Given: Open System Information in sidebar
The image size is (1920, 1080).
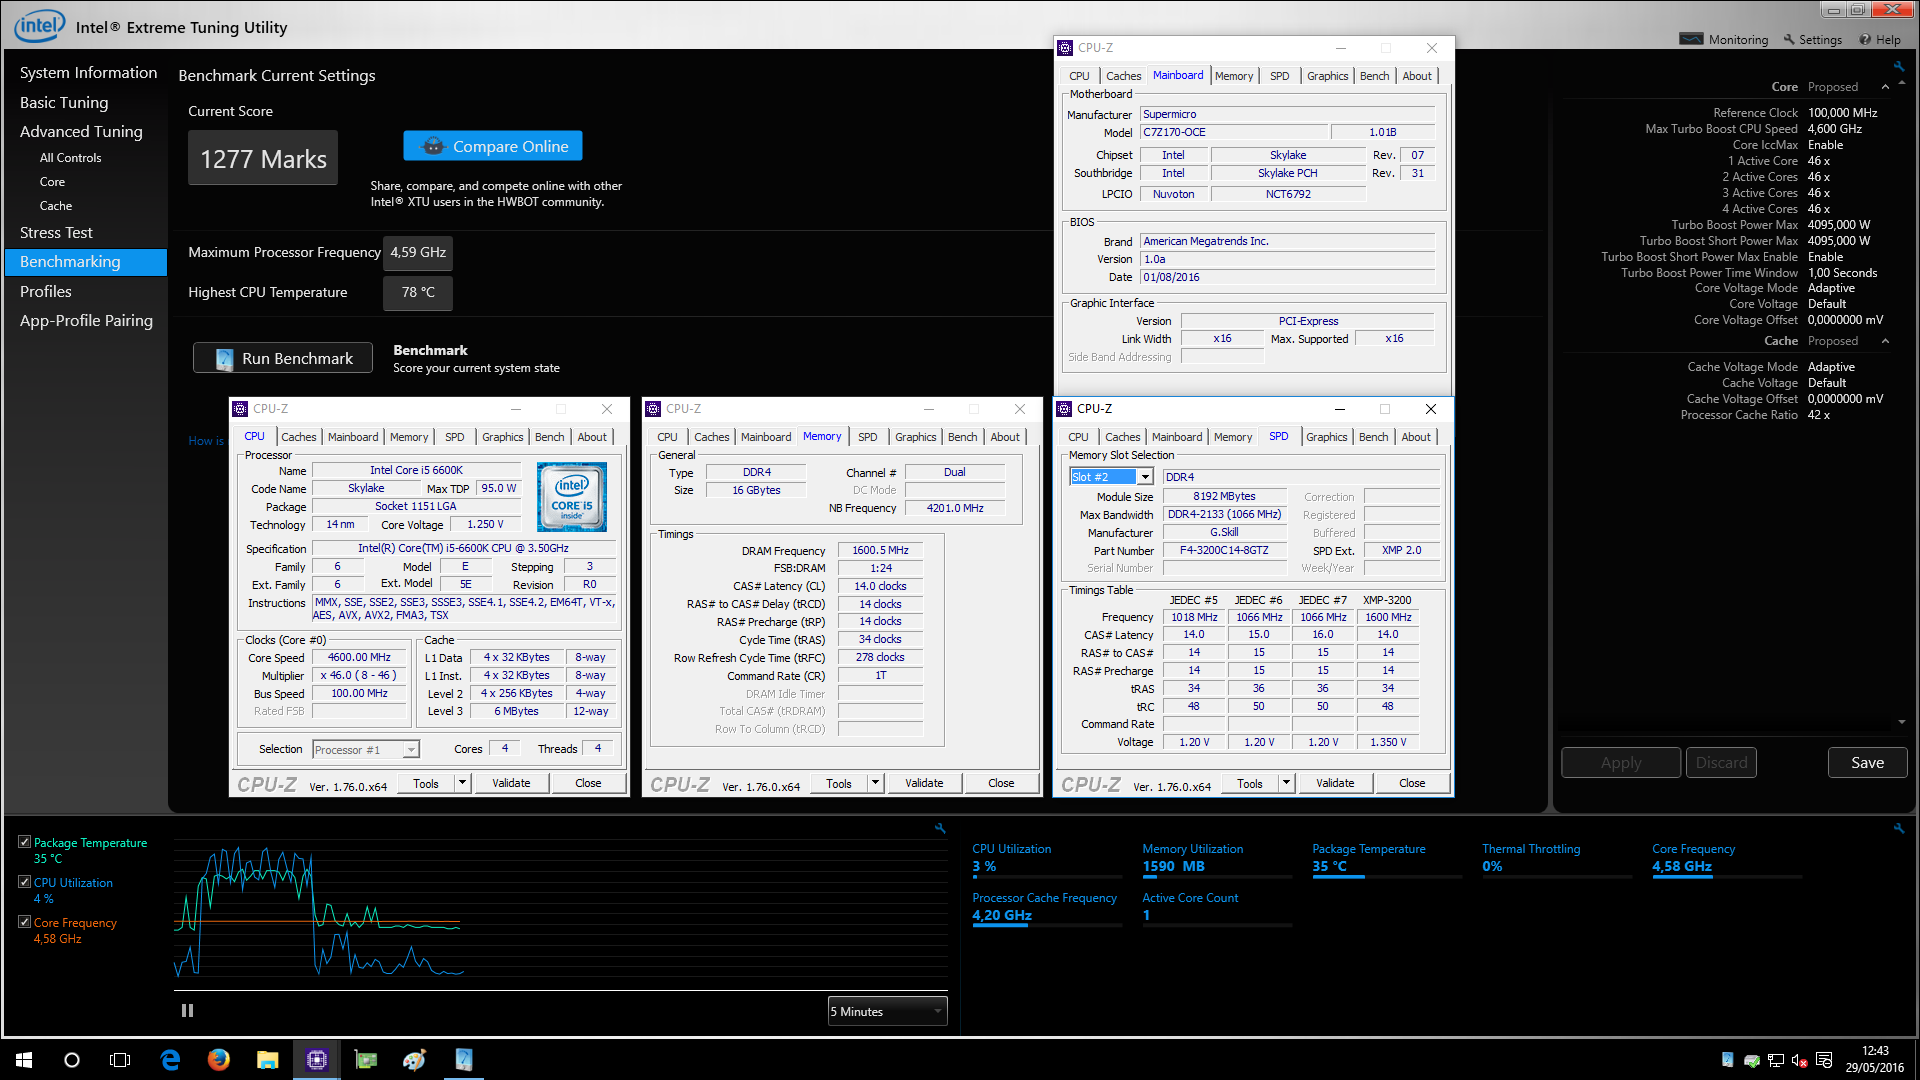Looking at the screenshot, I should [88, 73].
